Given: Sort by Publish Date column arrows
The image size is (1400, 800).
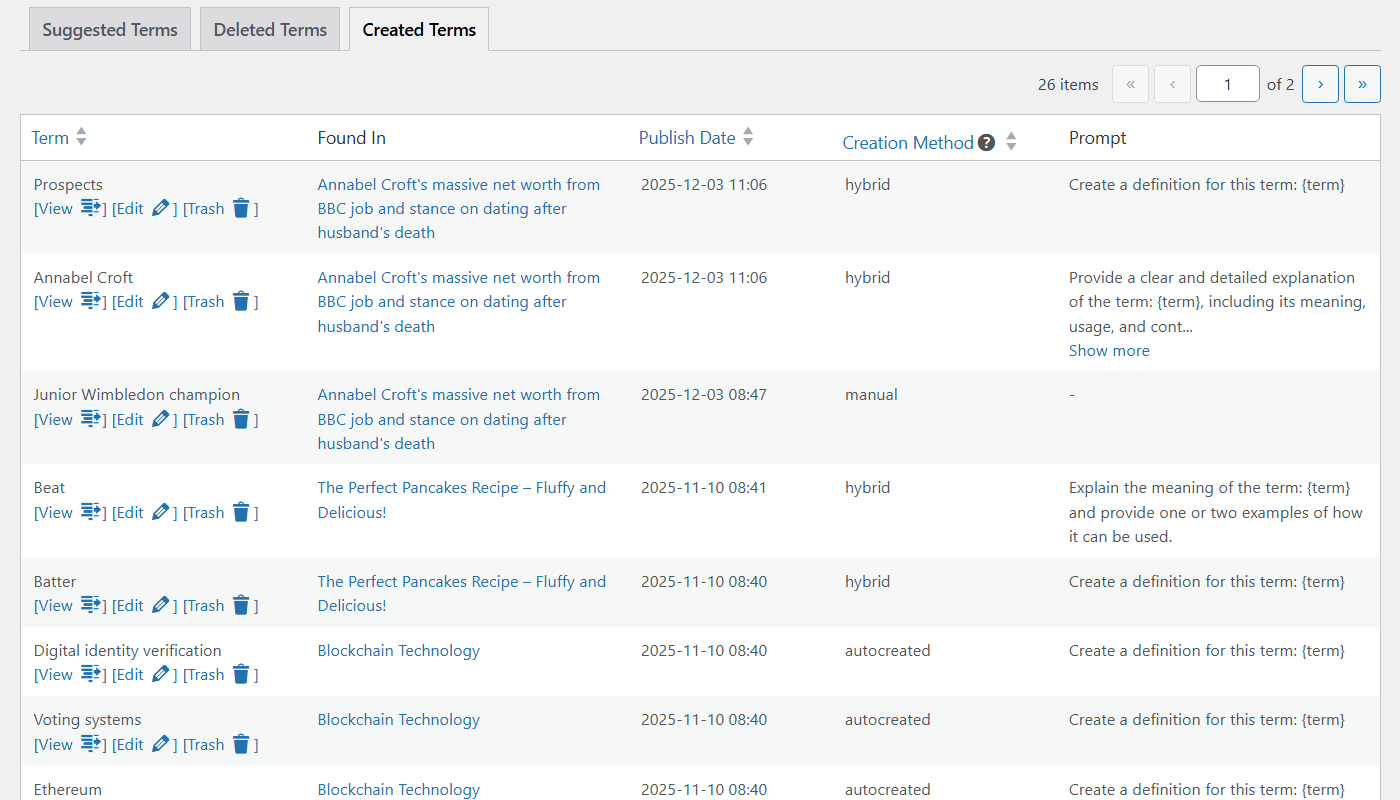Looking at the screenshot, I should [x=748, y=137].
